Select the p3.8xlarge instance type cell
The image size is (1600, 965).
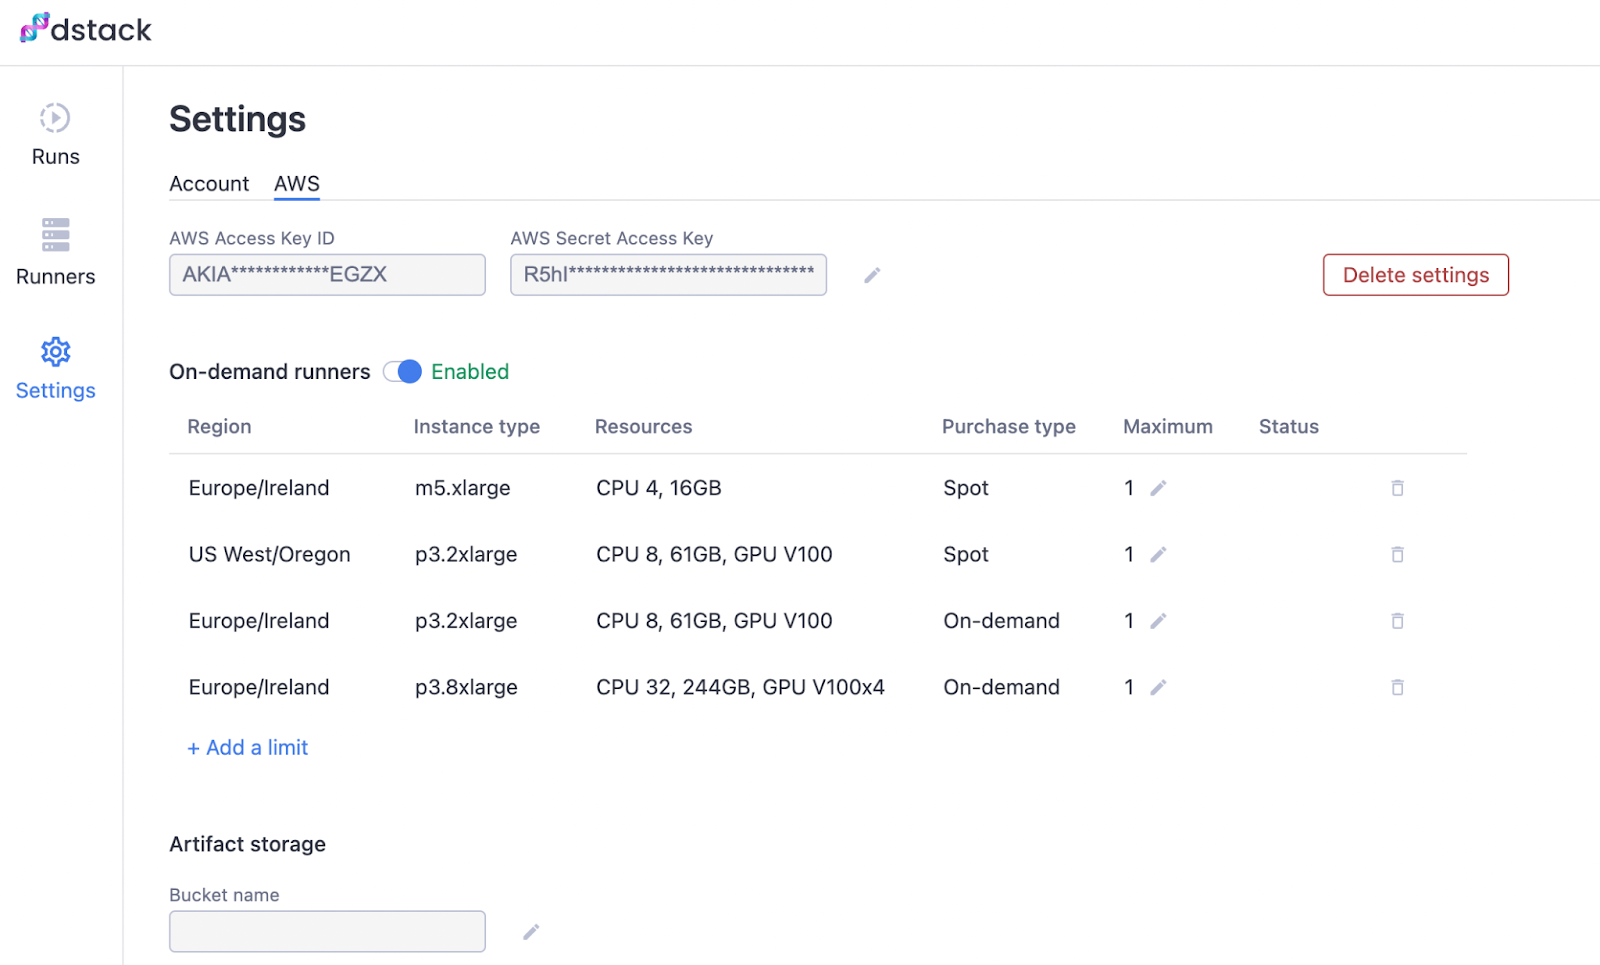(x=466, y=687)
